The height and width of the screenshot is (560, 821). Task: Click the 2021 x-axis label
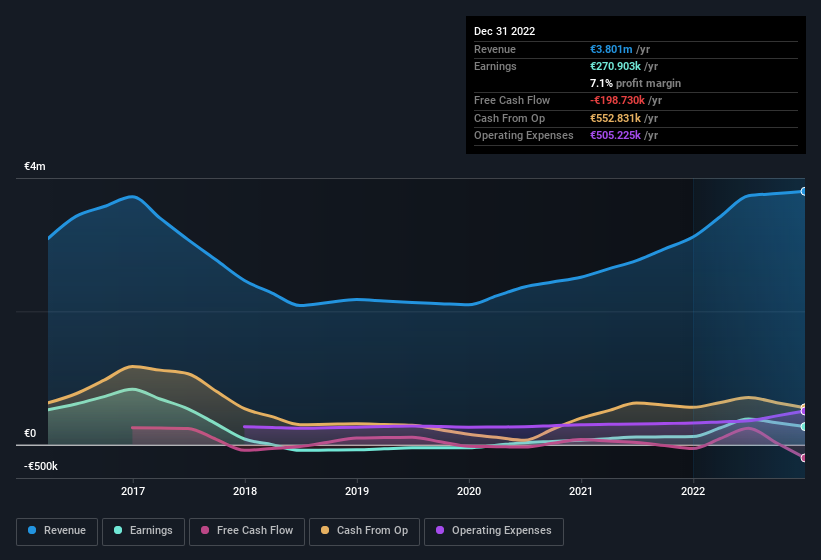581,491
